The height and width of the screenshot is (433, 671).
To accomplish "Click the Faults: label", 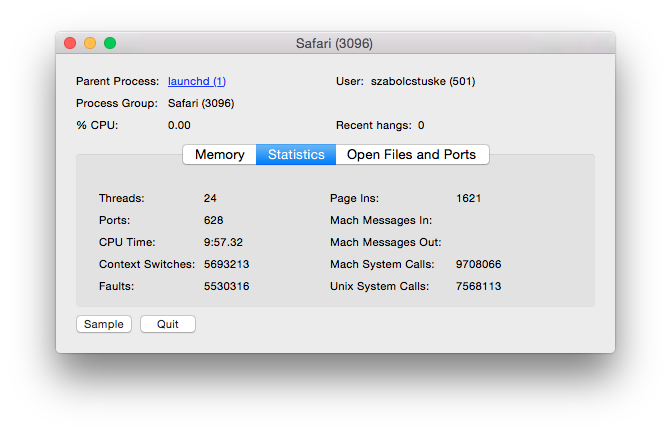I will 116,286.
